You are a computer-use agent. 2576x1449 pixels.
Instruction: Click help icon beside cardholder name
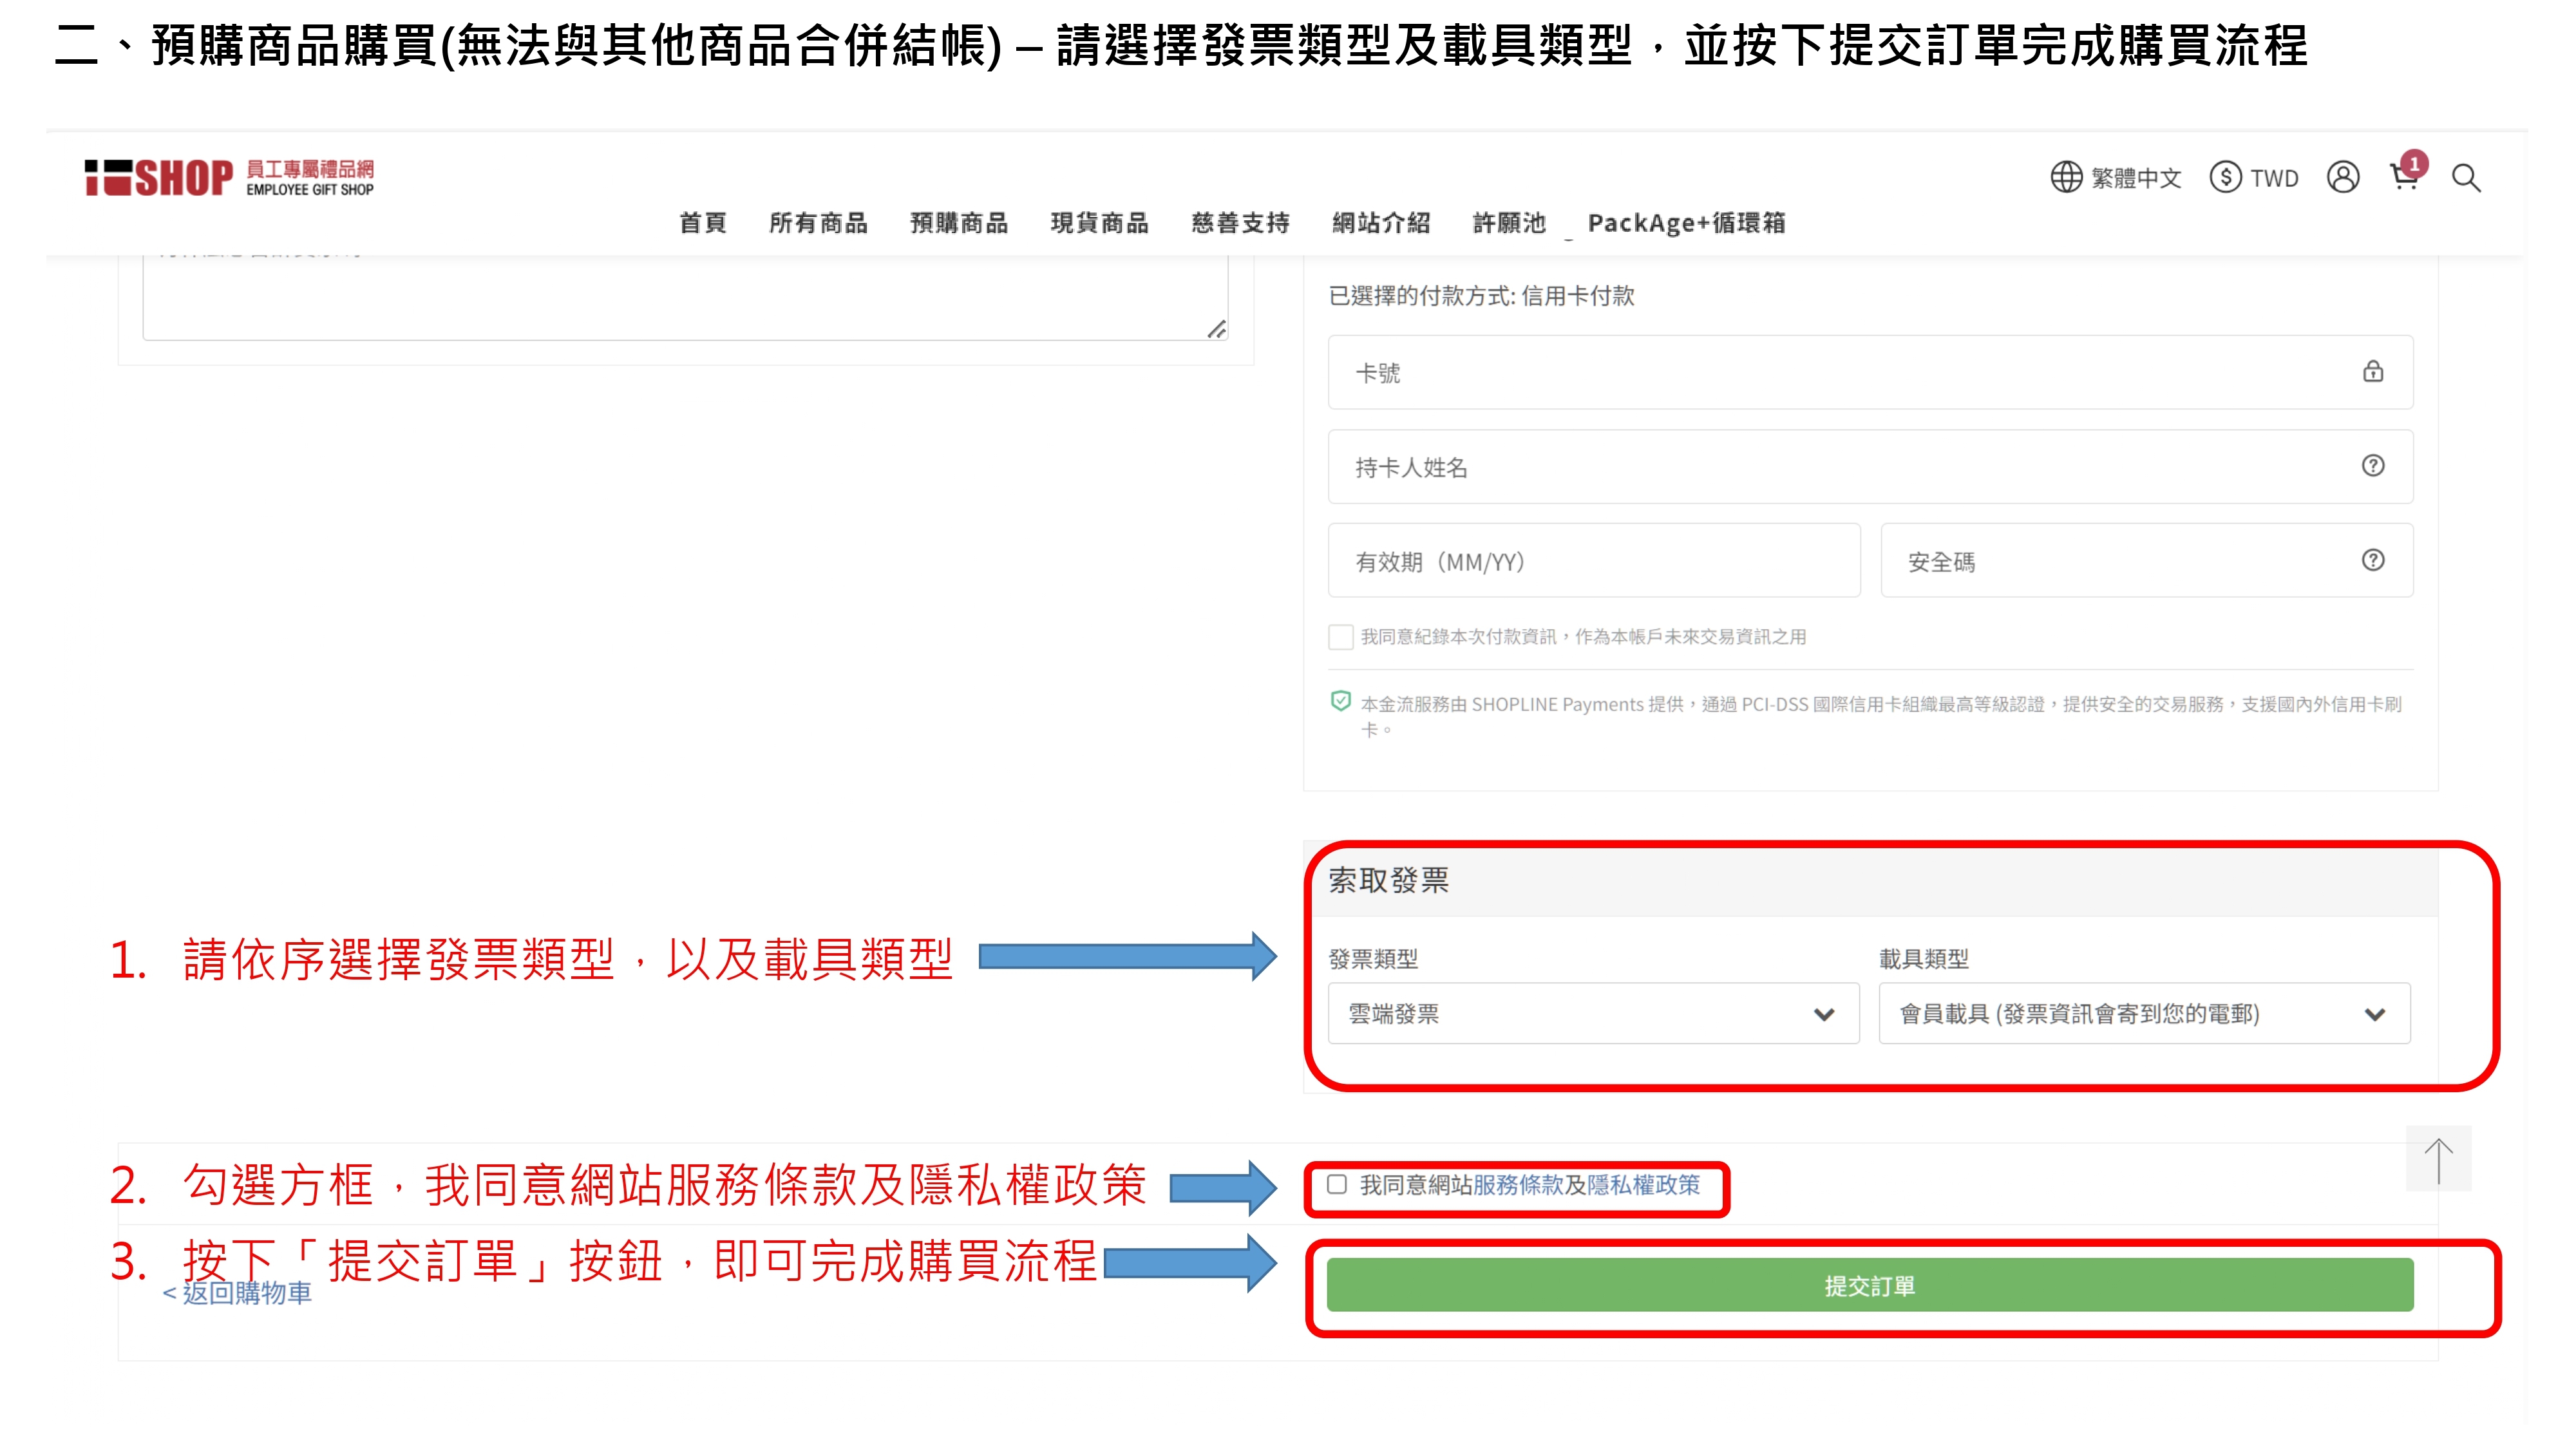coord(2373,466)
